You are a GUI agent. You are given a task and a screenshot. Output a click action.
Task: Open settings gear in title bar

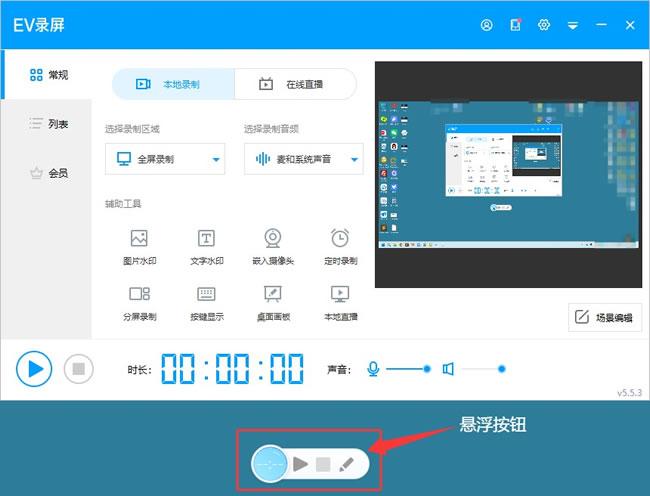[x=544, y=25]
